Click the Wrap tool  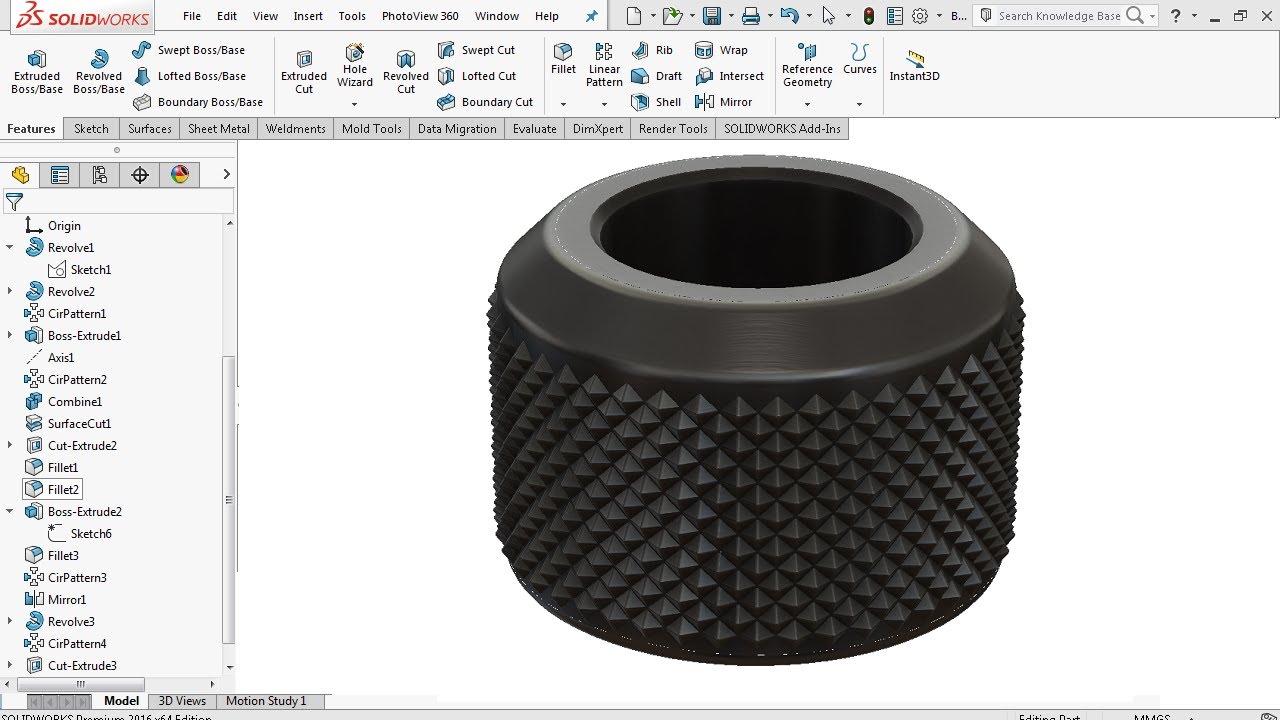pyautogui.click(x=721, y=50)
